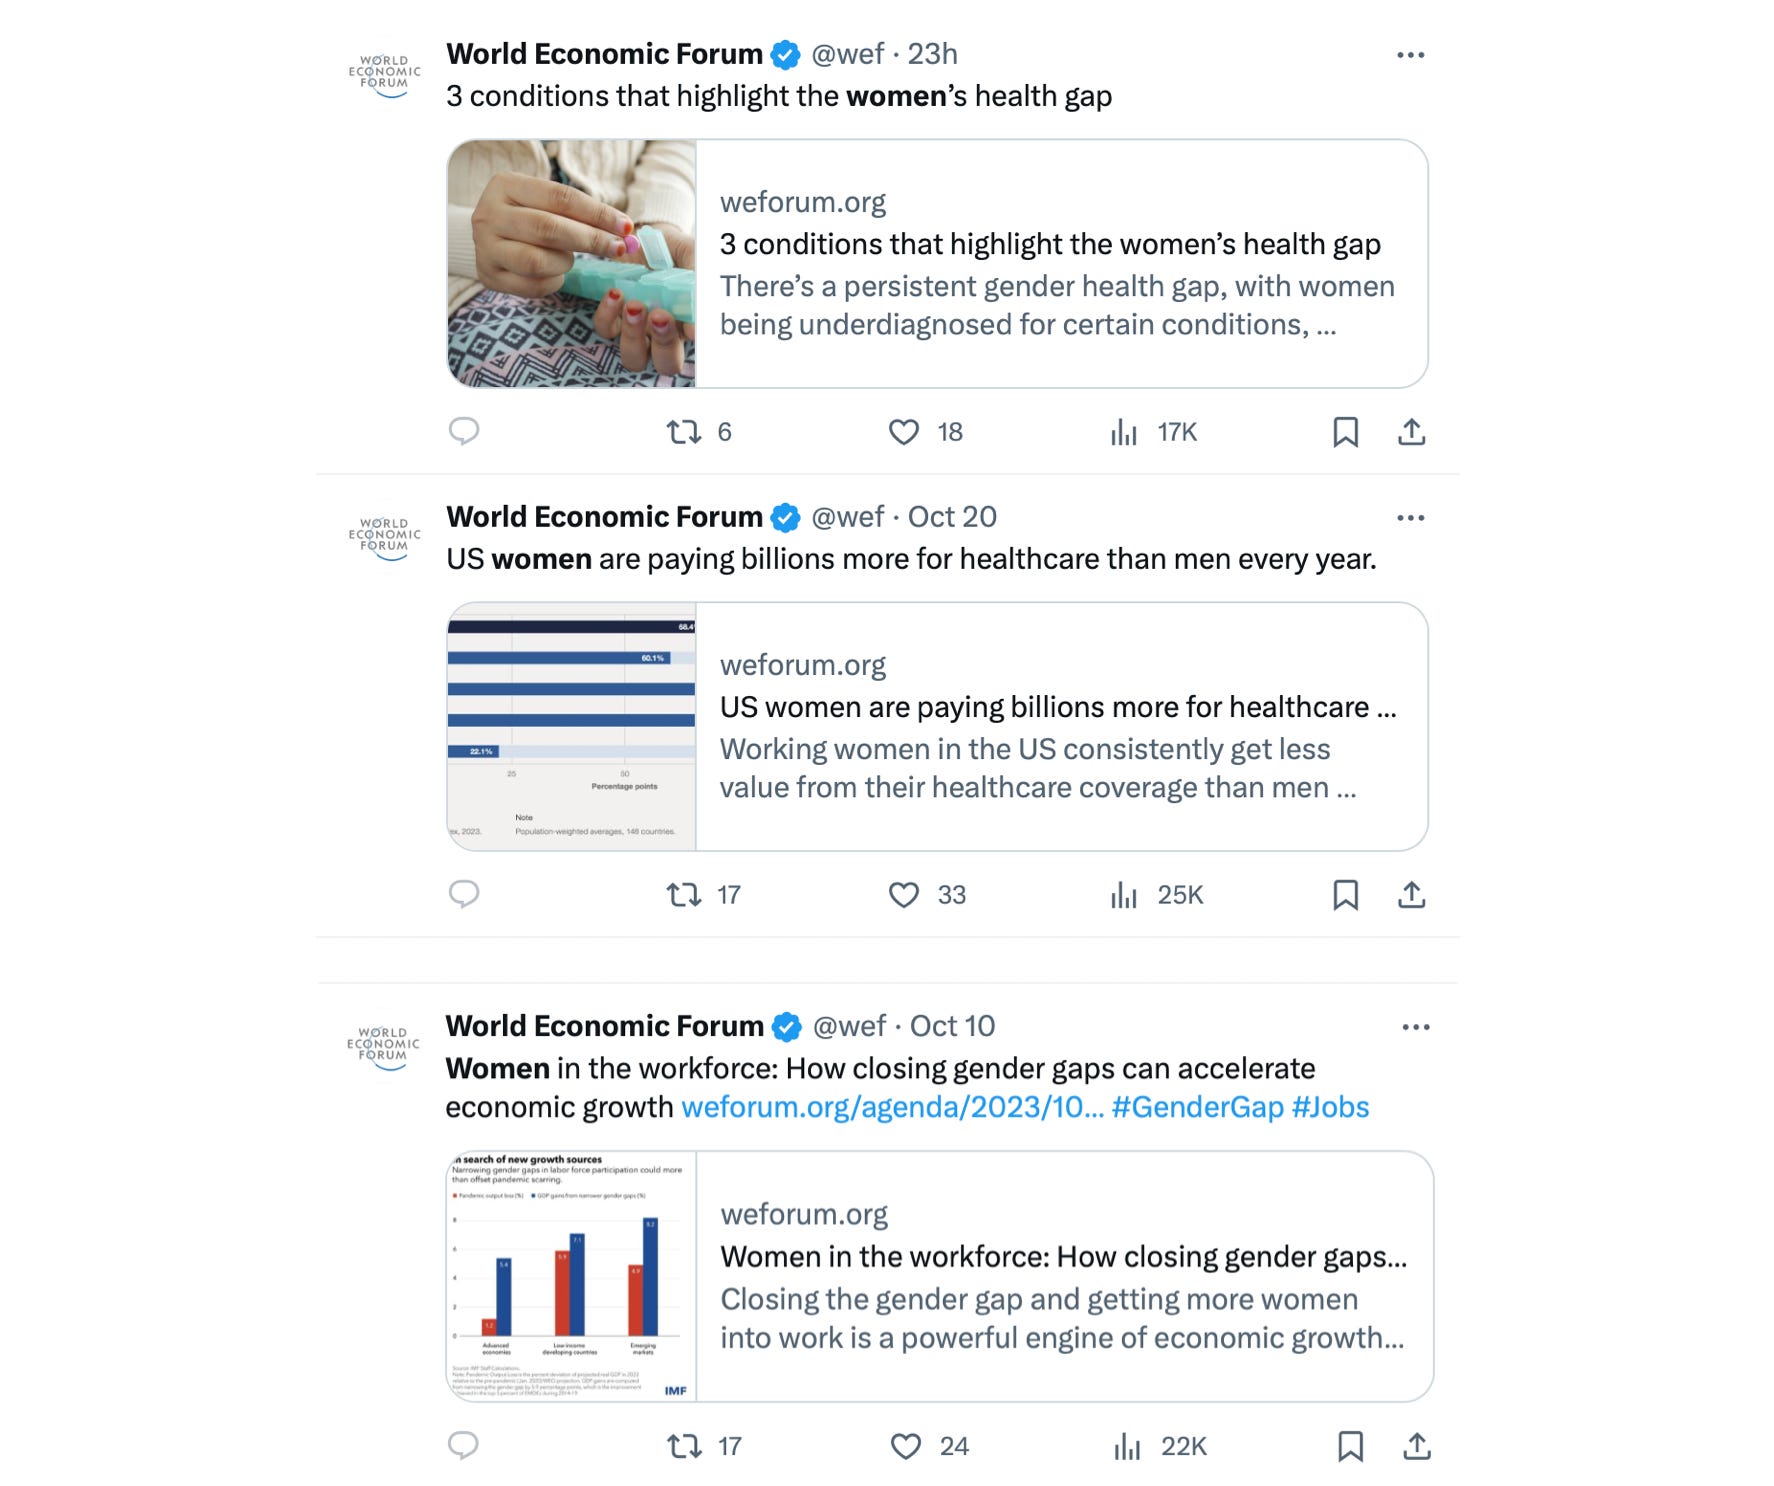Like the tweet with 33 likes

(904, 894)
